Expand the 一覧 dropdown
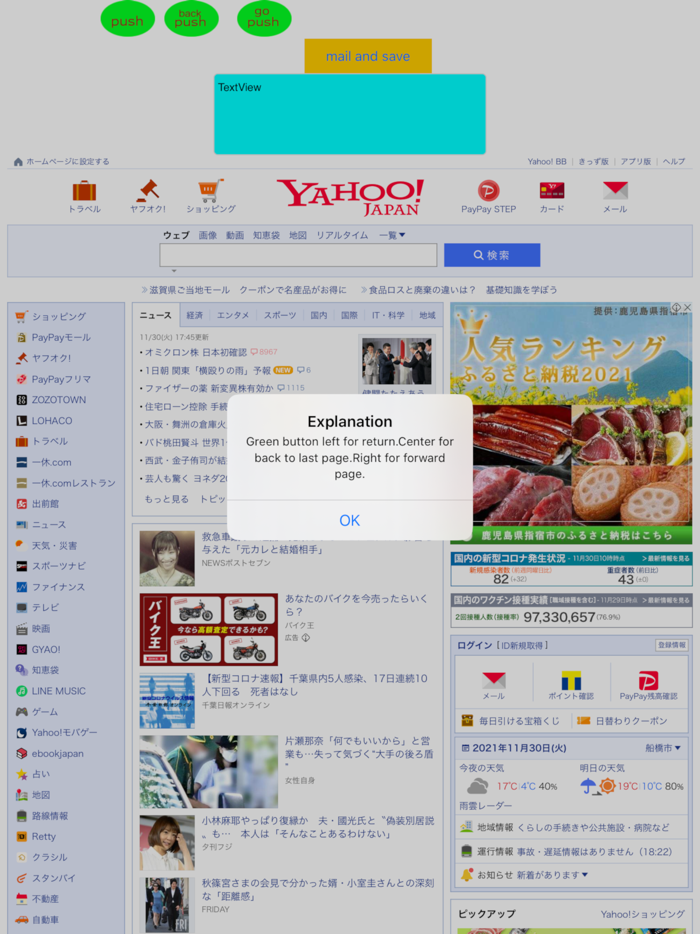The height and width of the screenshot is (934, 700). [392, 235]
